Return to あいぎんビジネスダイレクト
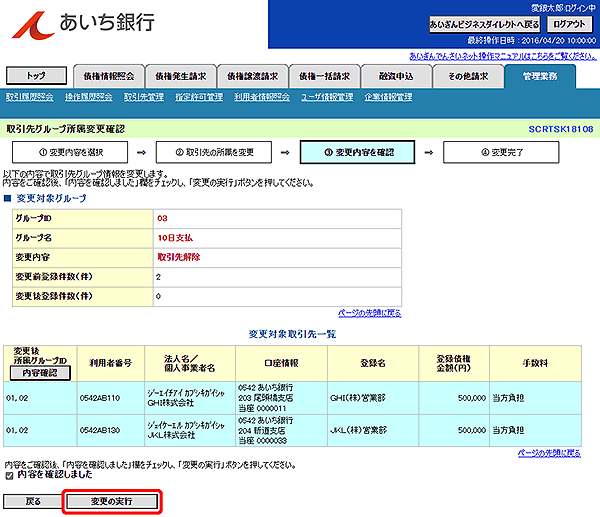Image resolution: width=600 pixels, height=517 pixels. 484,24
